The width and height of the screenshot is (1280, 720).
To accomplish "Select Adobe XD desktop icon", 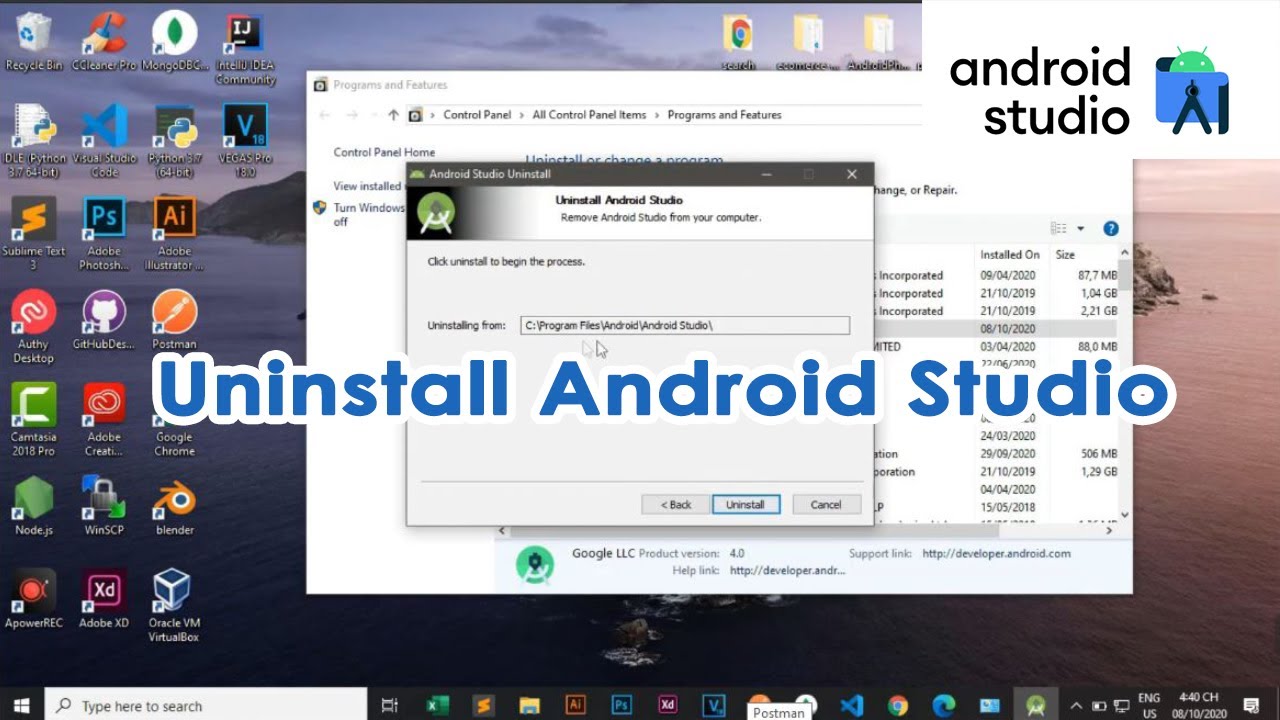I will pyautogui.click(x=104, y=599).
